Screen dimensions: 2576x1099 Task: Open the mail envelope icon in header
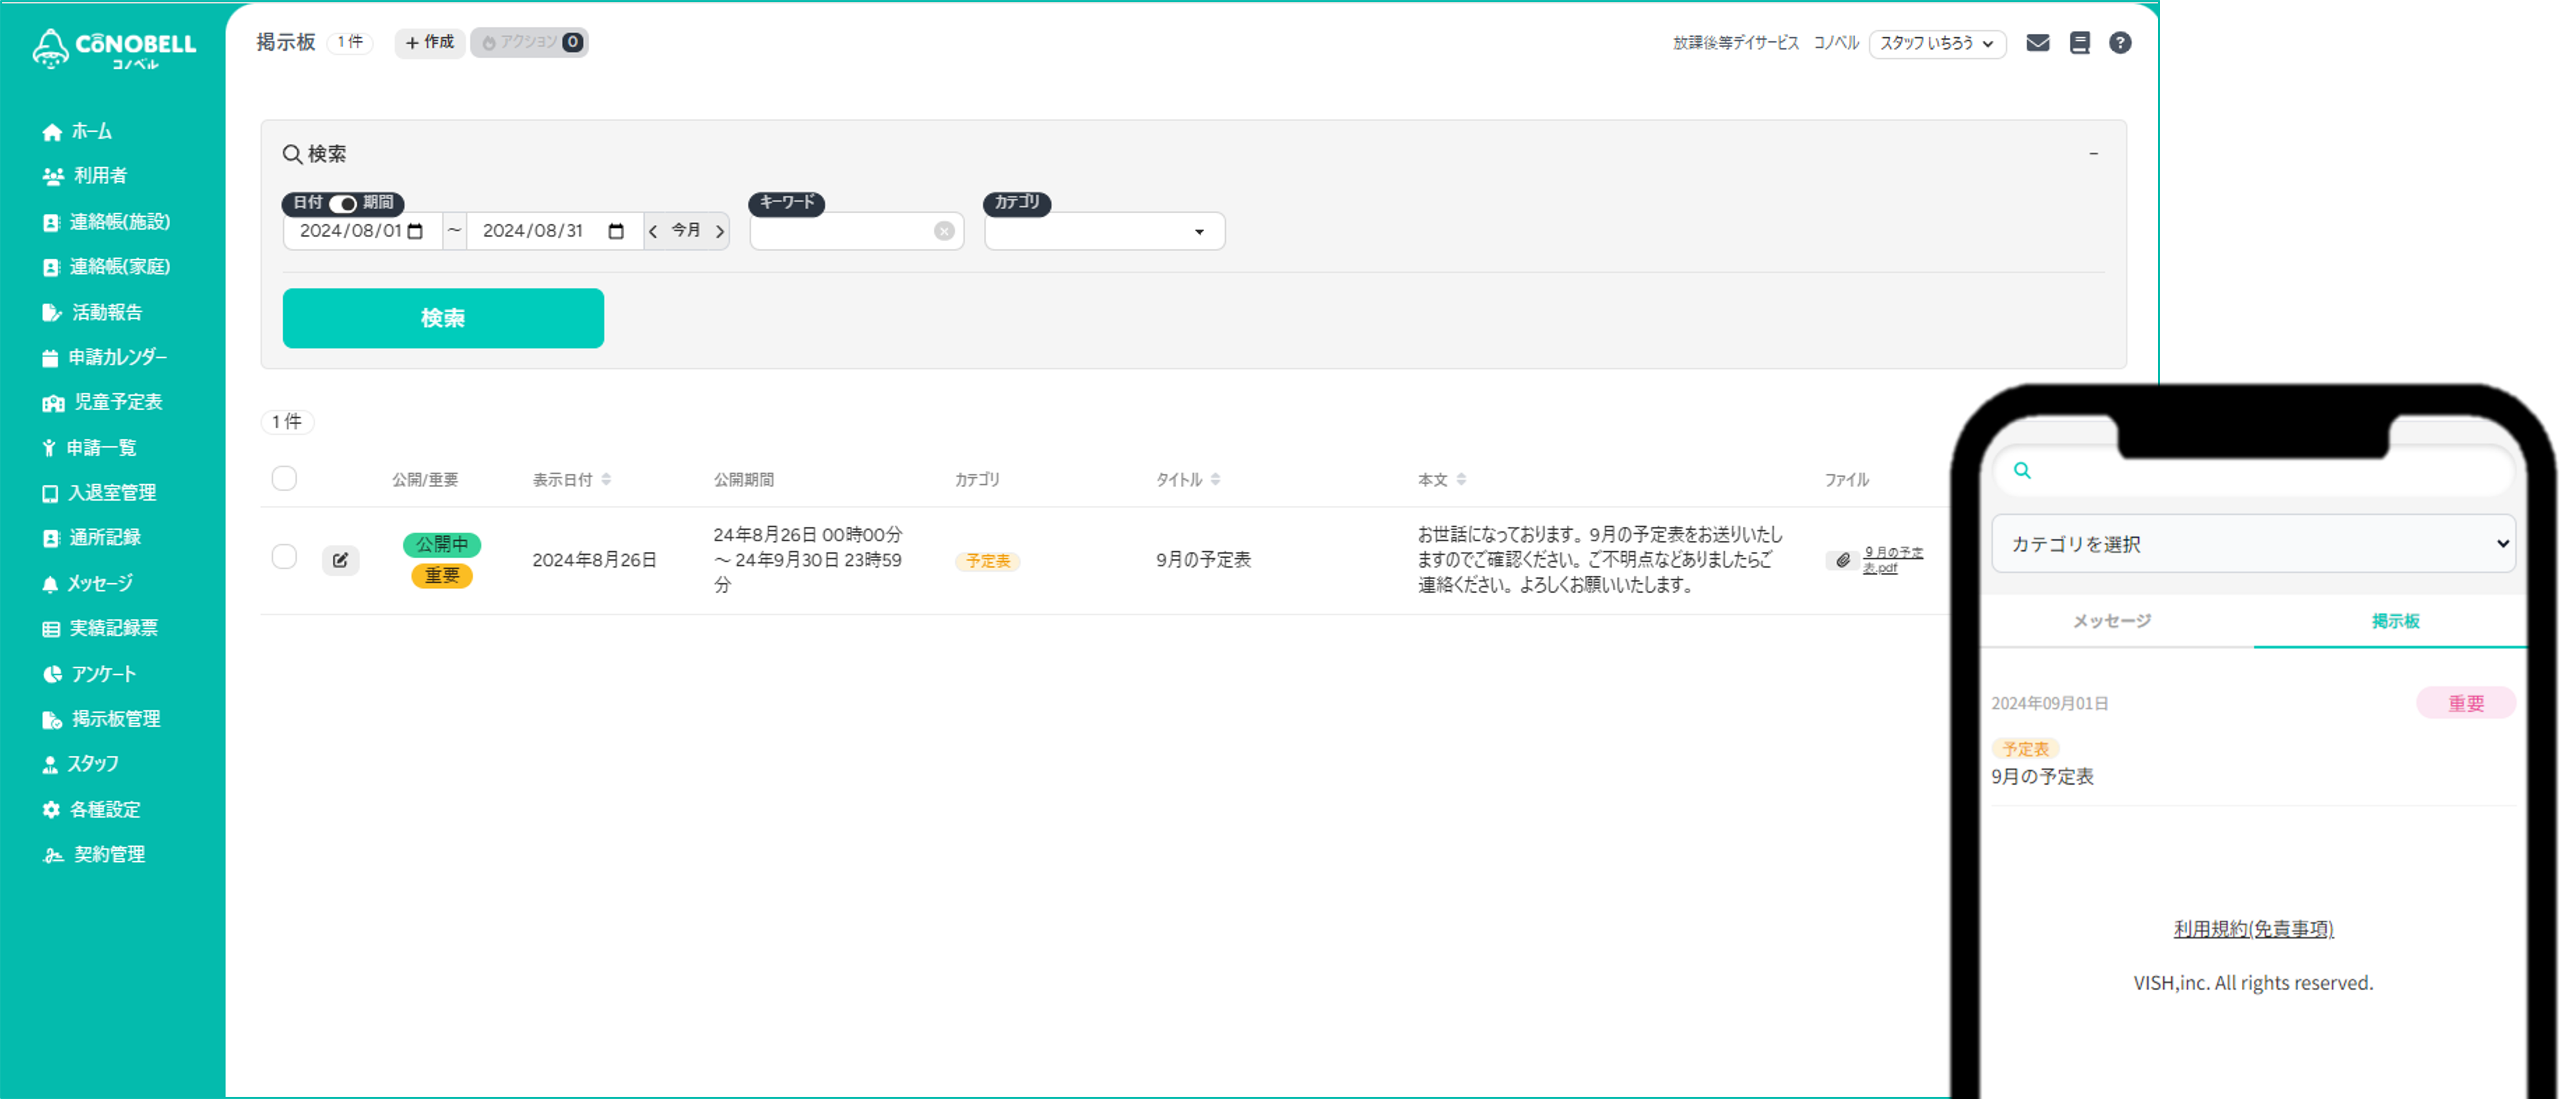[x=2037, y=43]
